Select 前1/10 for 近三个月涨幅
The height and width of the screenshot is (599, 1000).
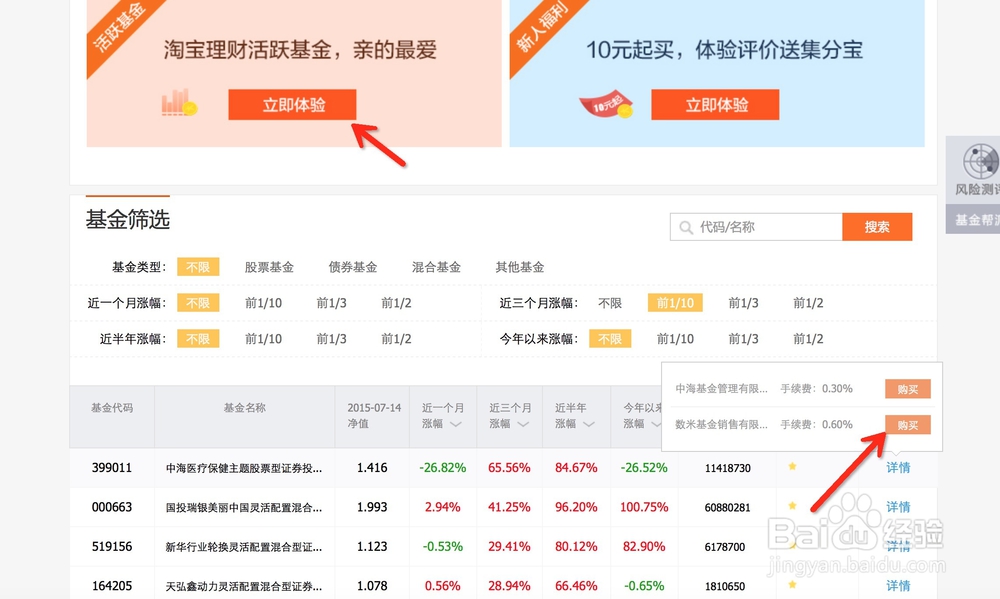675,302
